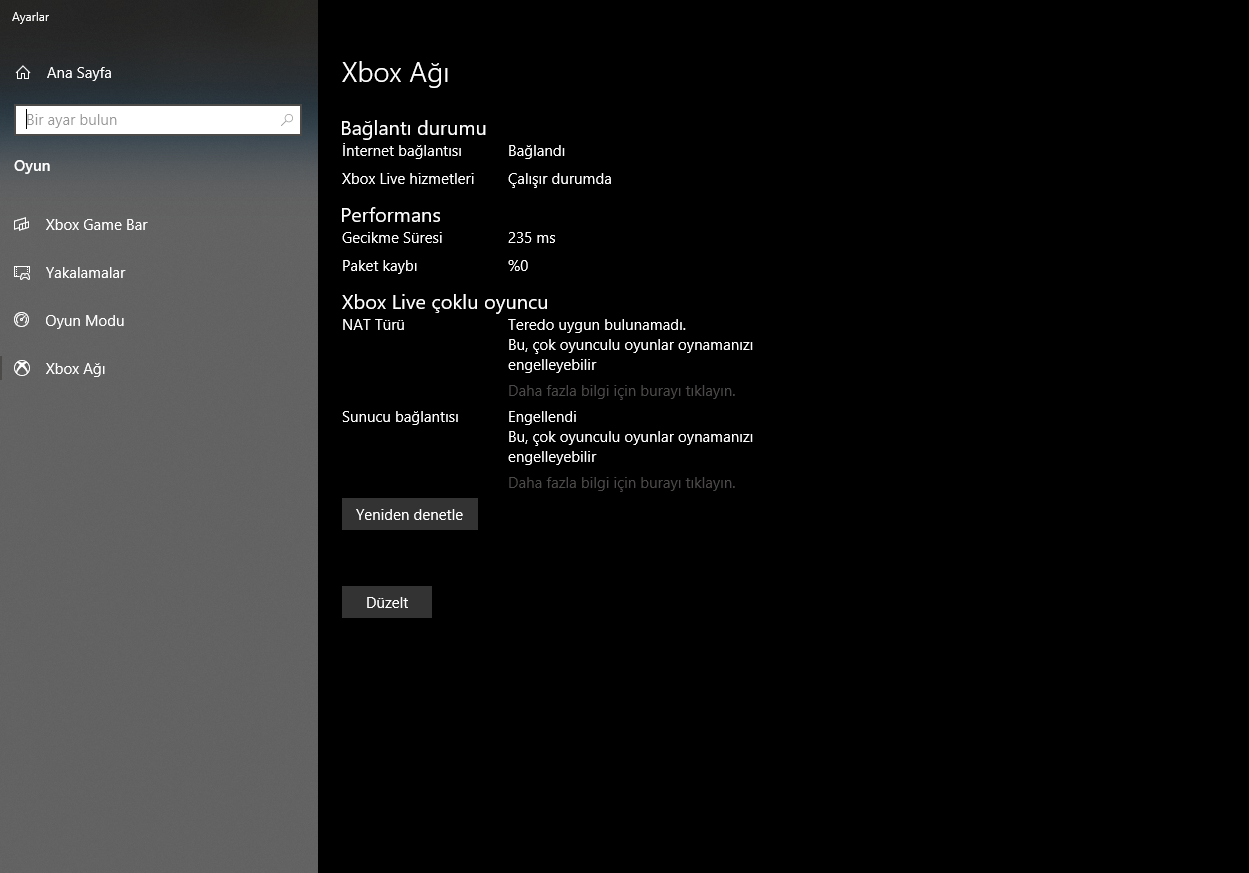
Task: Click the Yakalamalar captures icon
Action: (22, 273)
